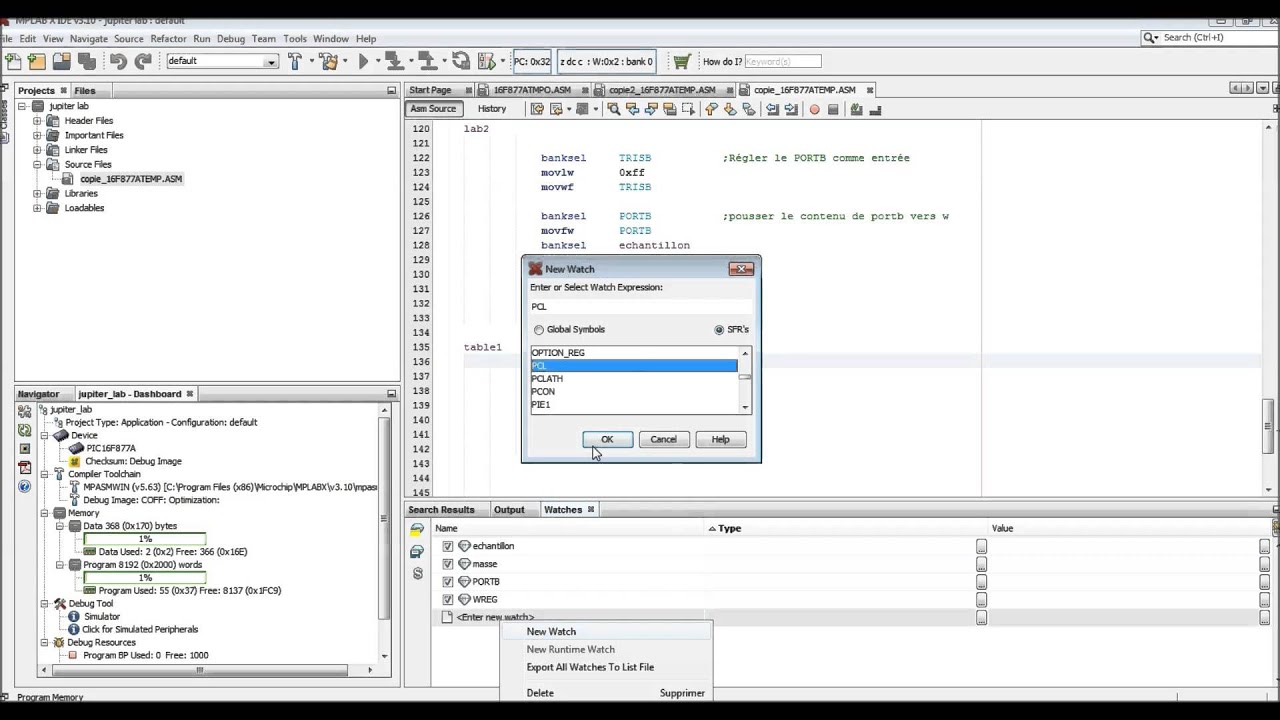Click the Save All toolbar icon
1280x720 pixels.
[86, 61]
